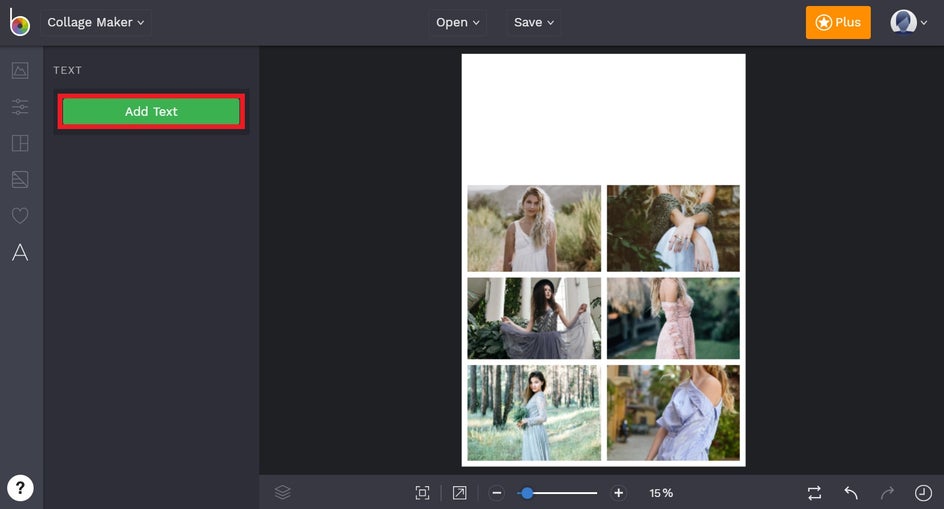Click the green Add Text button
This screenshot has width=944, height=509.
pos(151,111)
